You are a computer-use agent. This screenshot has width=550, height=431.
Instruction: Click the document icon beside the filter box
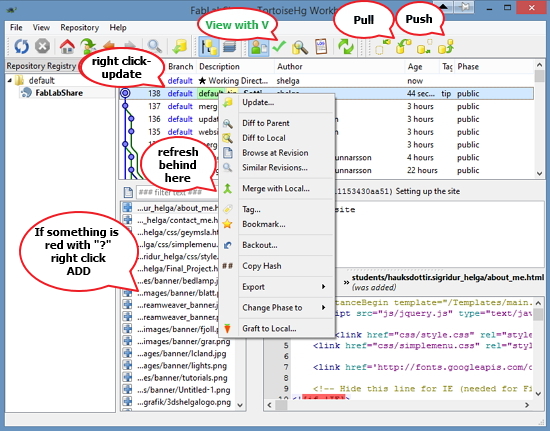[x=128, y=192]
